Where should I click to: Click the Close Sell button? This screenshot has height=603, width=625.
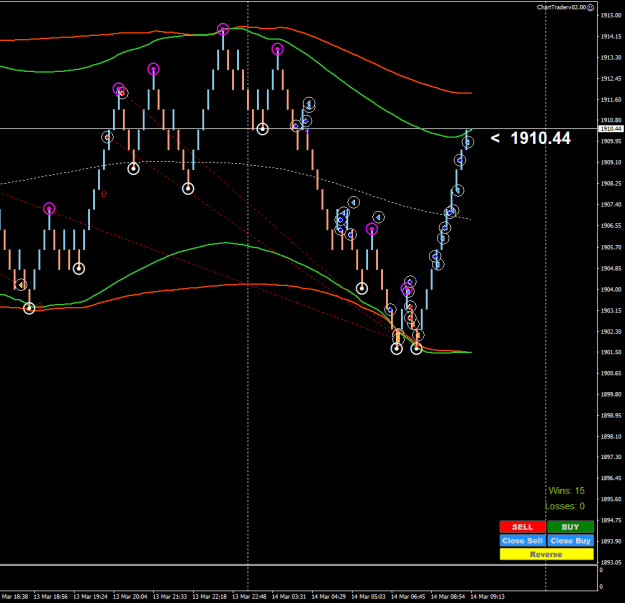522,540
